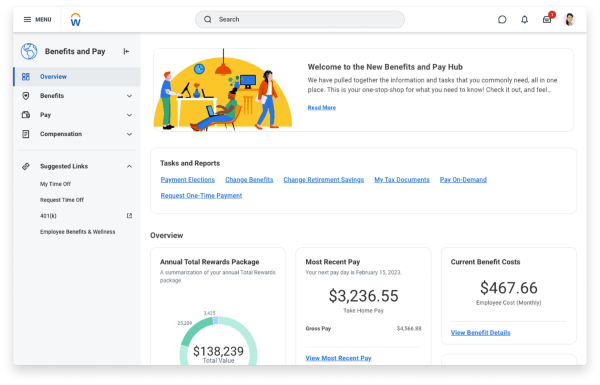The height and width of the screenshot is (385, 600).
Task: Open the notifications bell
Action: [x=525, y=20]
